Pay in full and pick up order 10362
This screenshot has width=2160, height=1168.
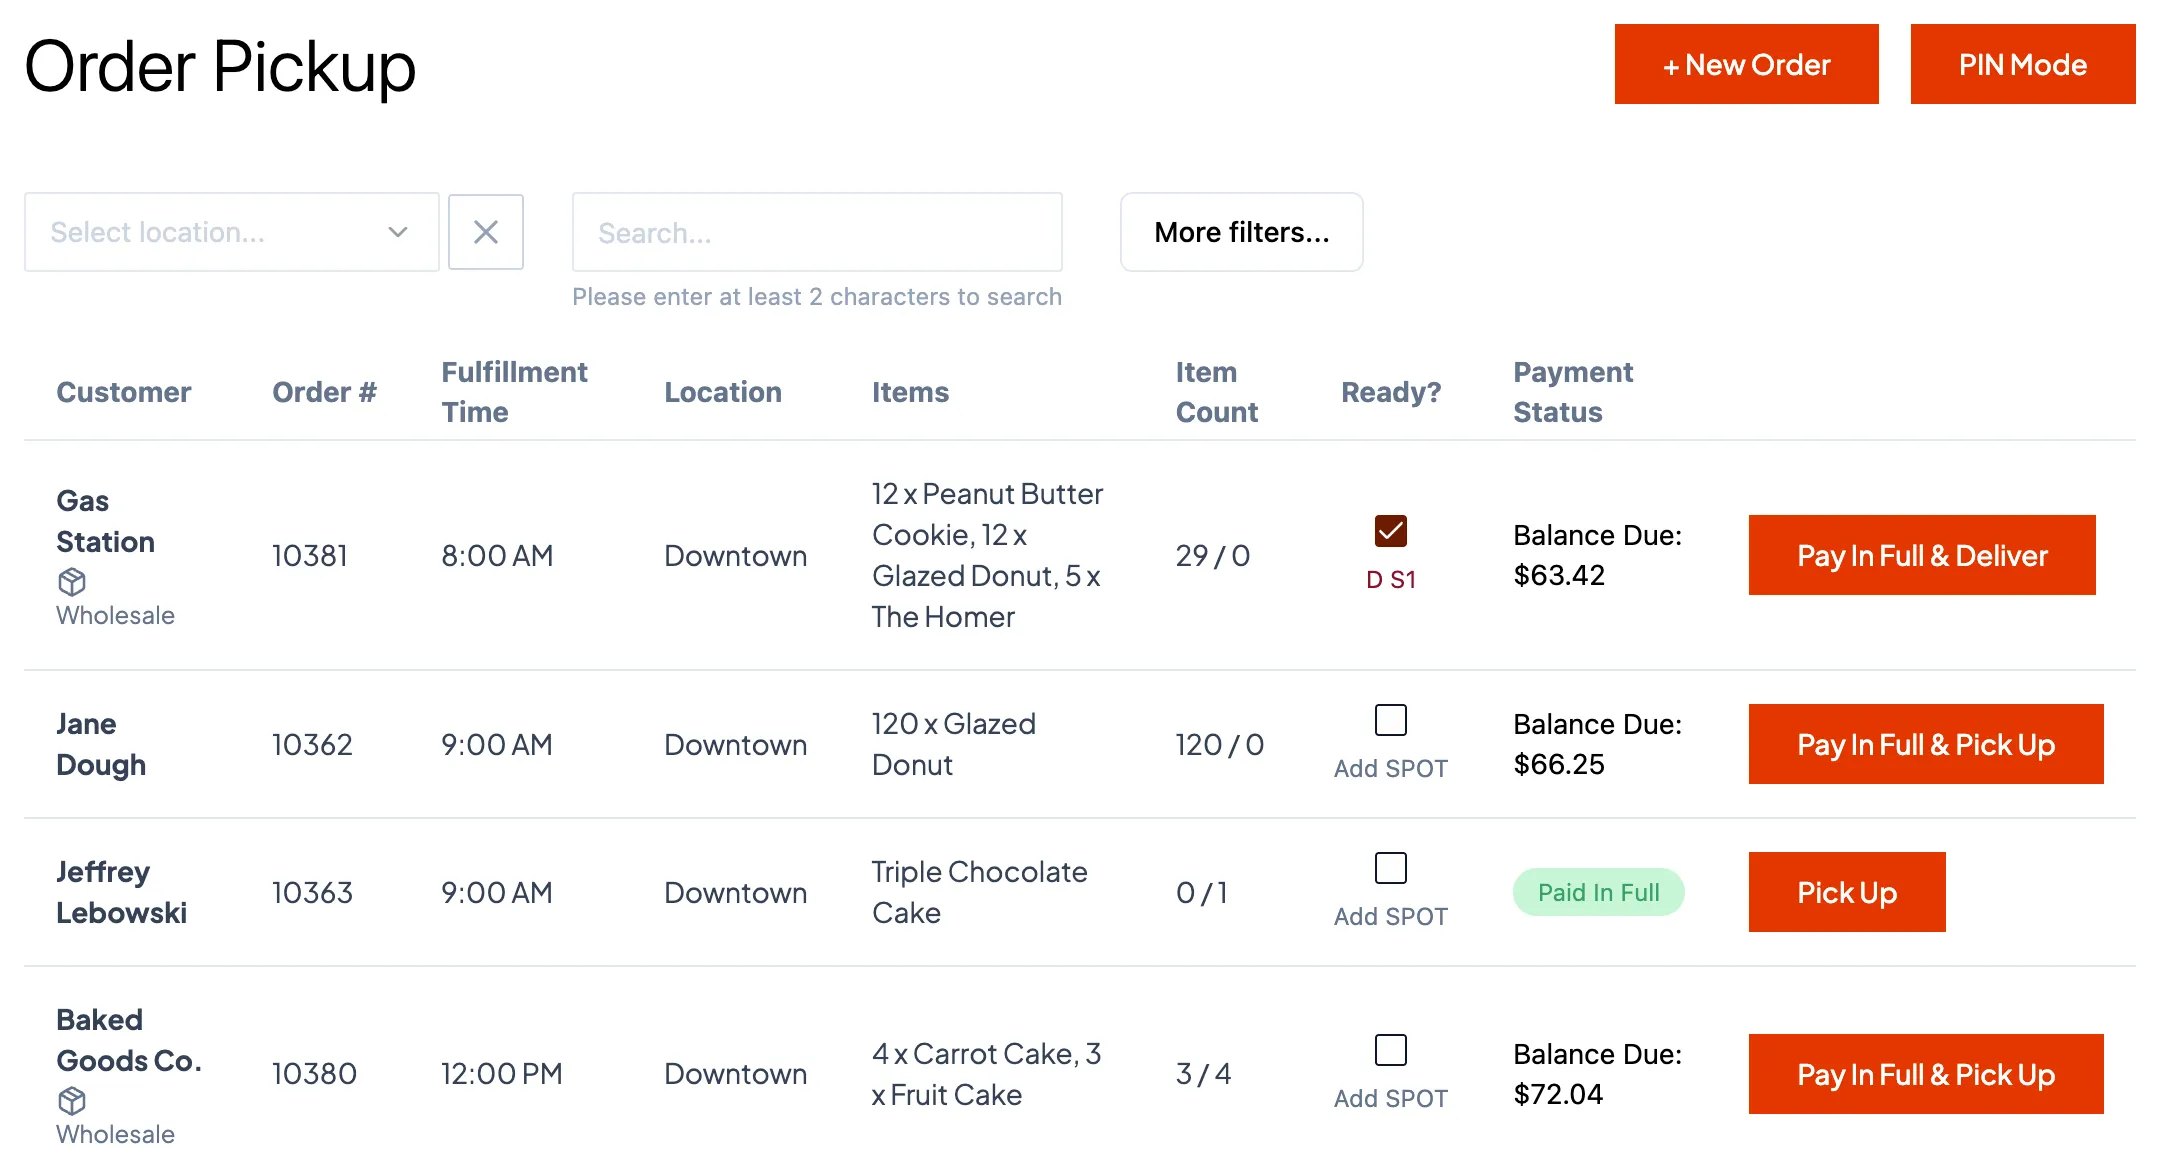pyautogui.click(x=1925, y=744)
